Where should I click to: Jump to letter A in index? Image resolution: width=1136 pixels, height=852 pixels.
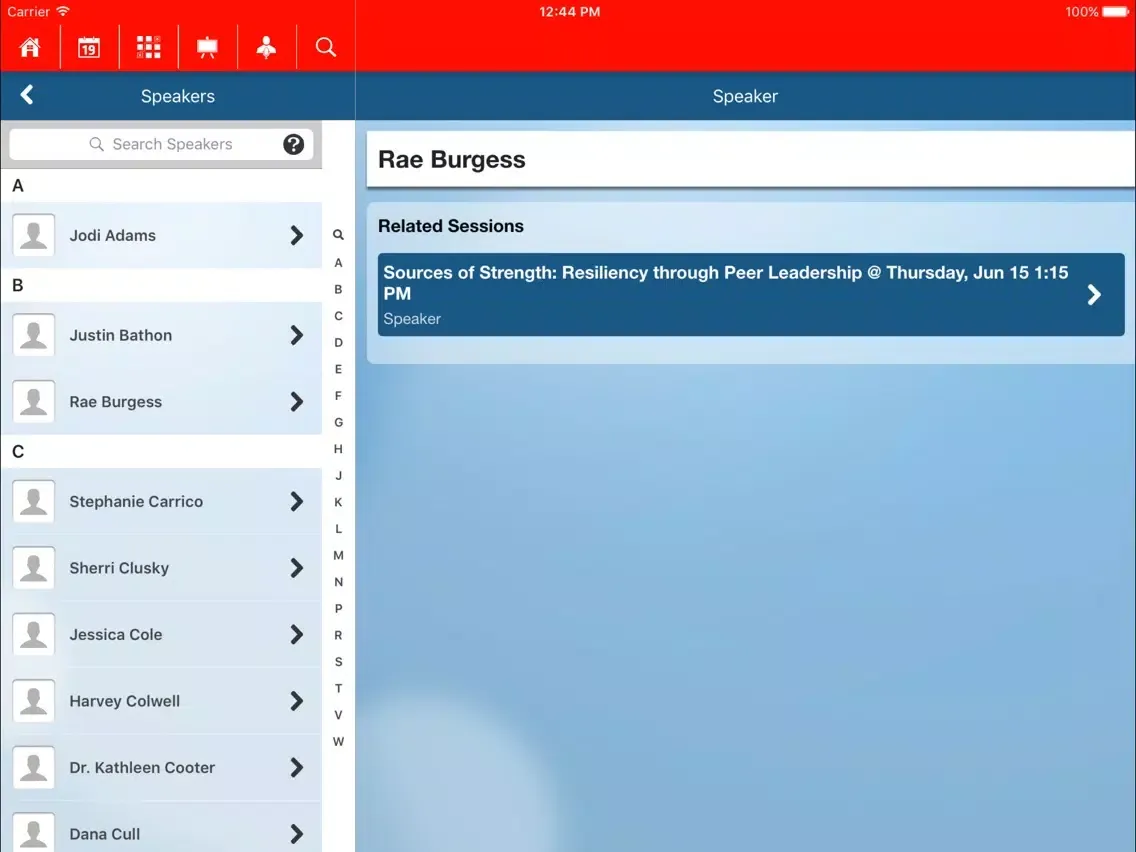pos(338,262)
